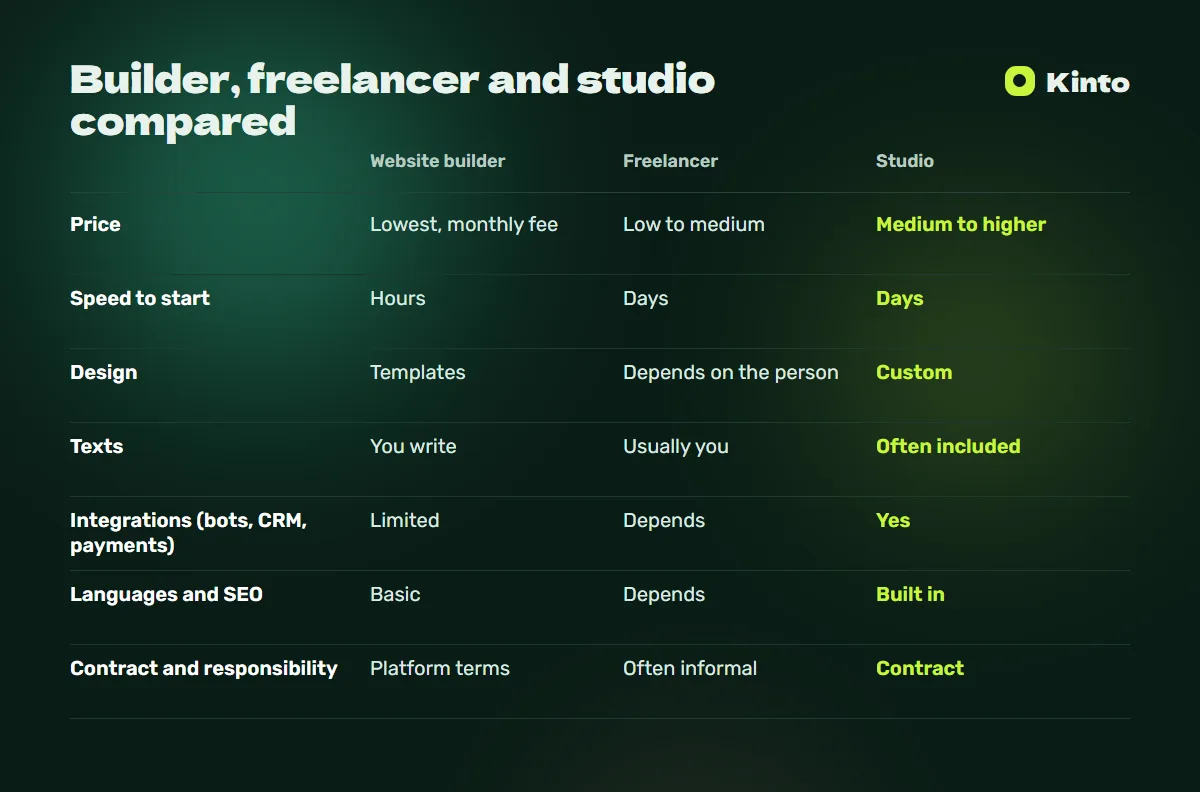Select the 'Custom' cell
The width and height of the screenshot is (1200, 792).
tap(914, 372)
